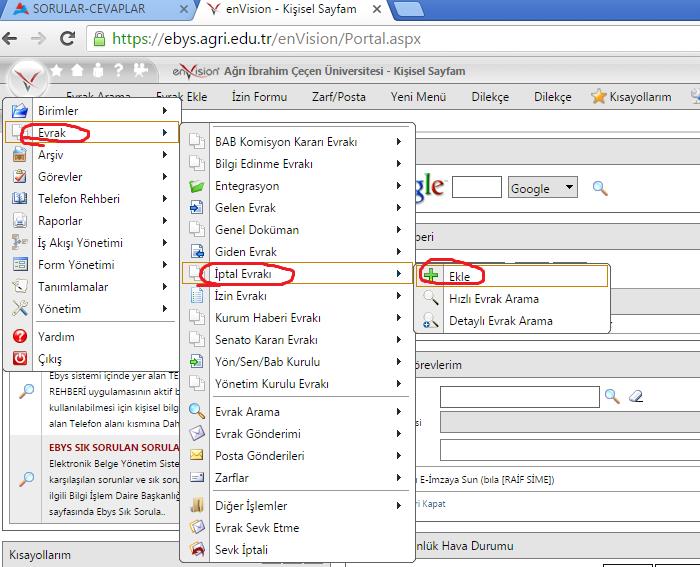Click the Sevk İptali entry

(241, 550)
